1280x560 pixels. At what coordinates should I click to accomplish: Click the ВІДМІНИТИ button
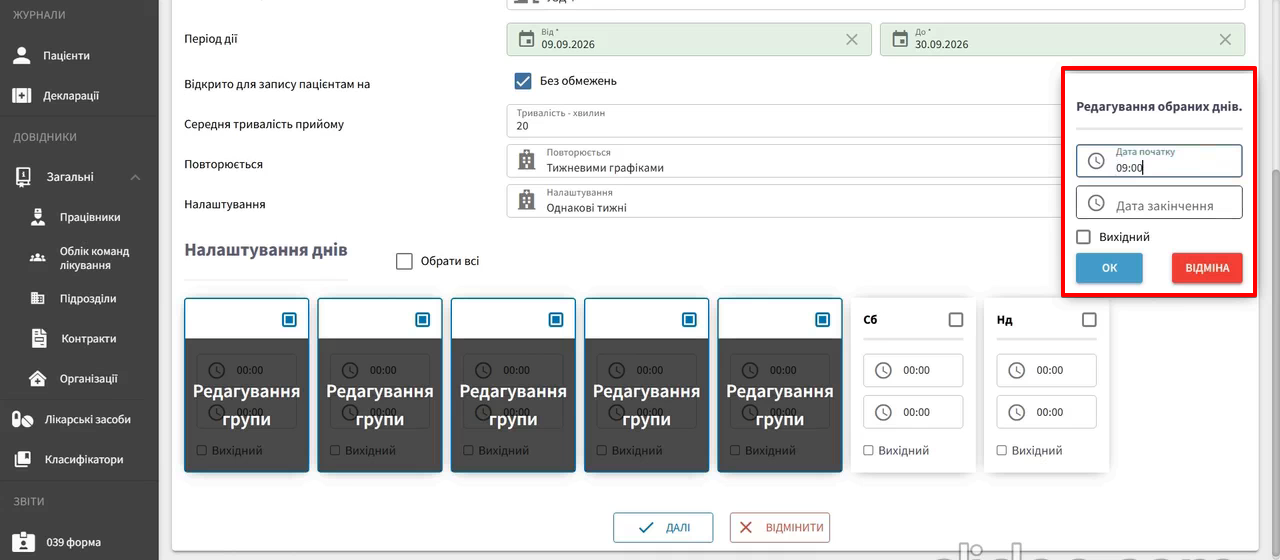(780, 527)
